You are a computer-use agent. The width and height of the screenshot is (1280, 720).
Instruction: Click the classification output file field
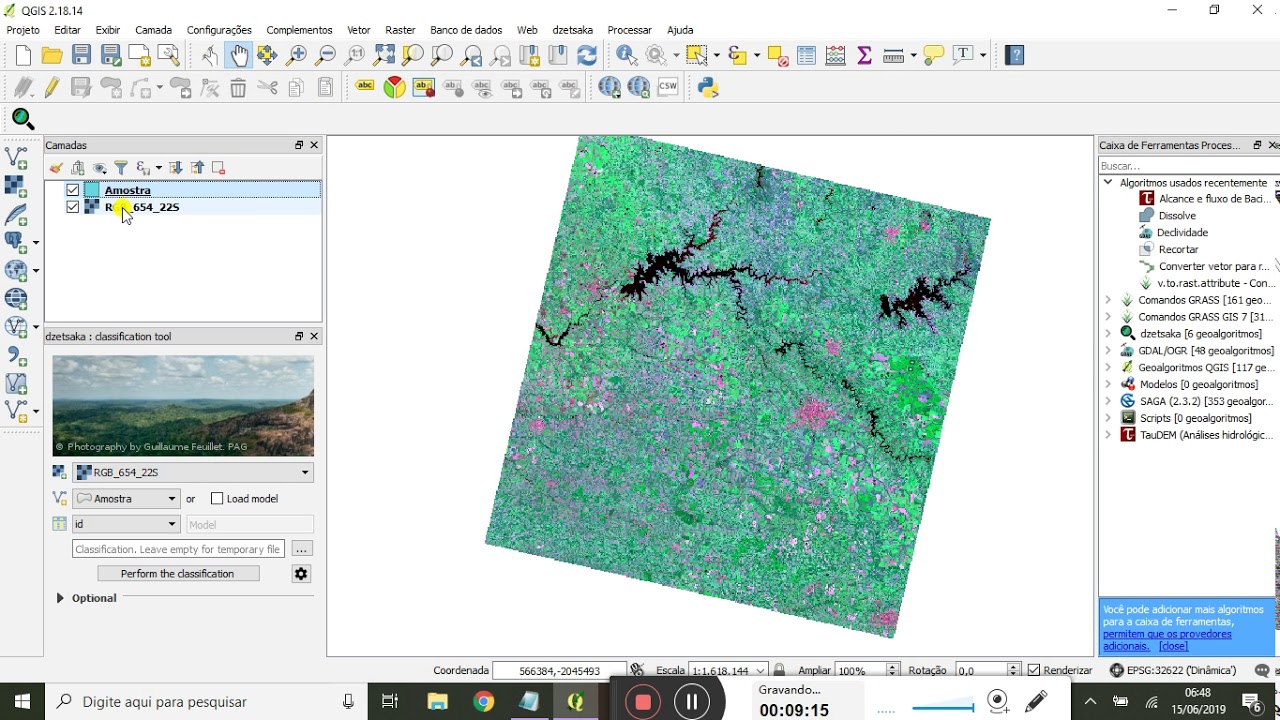178,549
